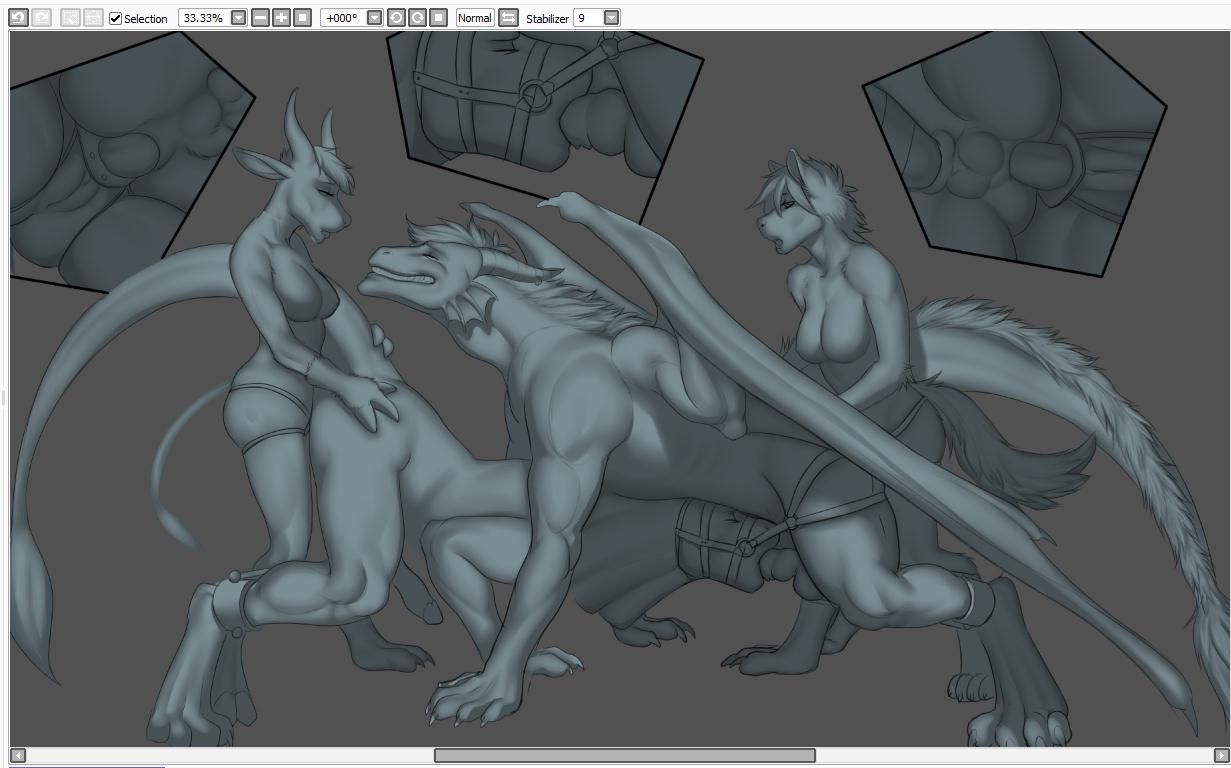Click the 33.33% zoom value field
The height and width of the screenshot is (768, 1231).
point(204,18)
